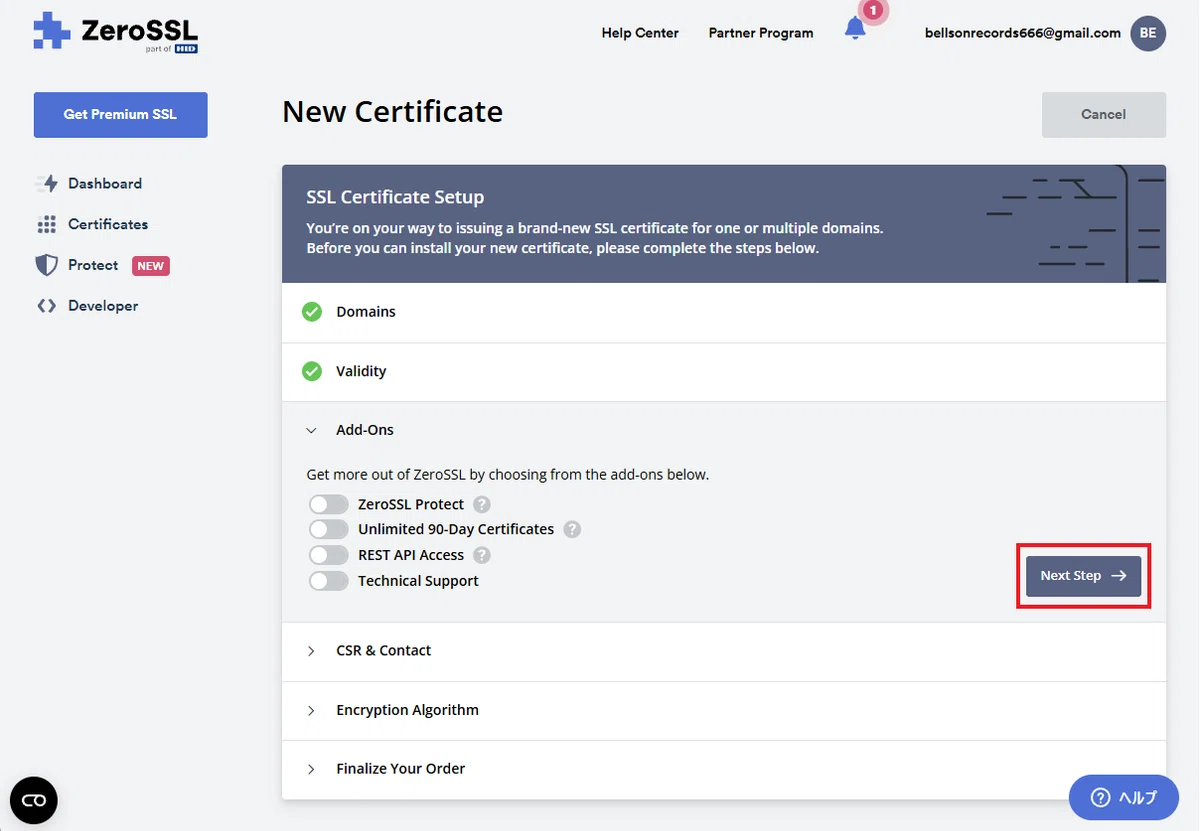Open the round chat widget icon
The image size is (1200, 831).
click(x=34, y=800)
